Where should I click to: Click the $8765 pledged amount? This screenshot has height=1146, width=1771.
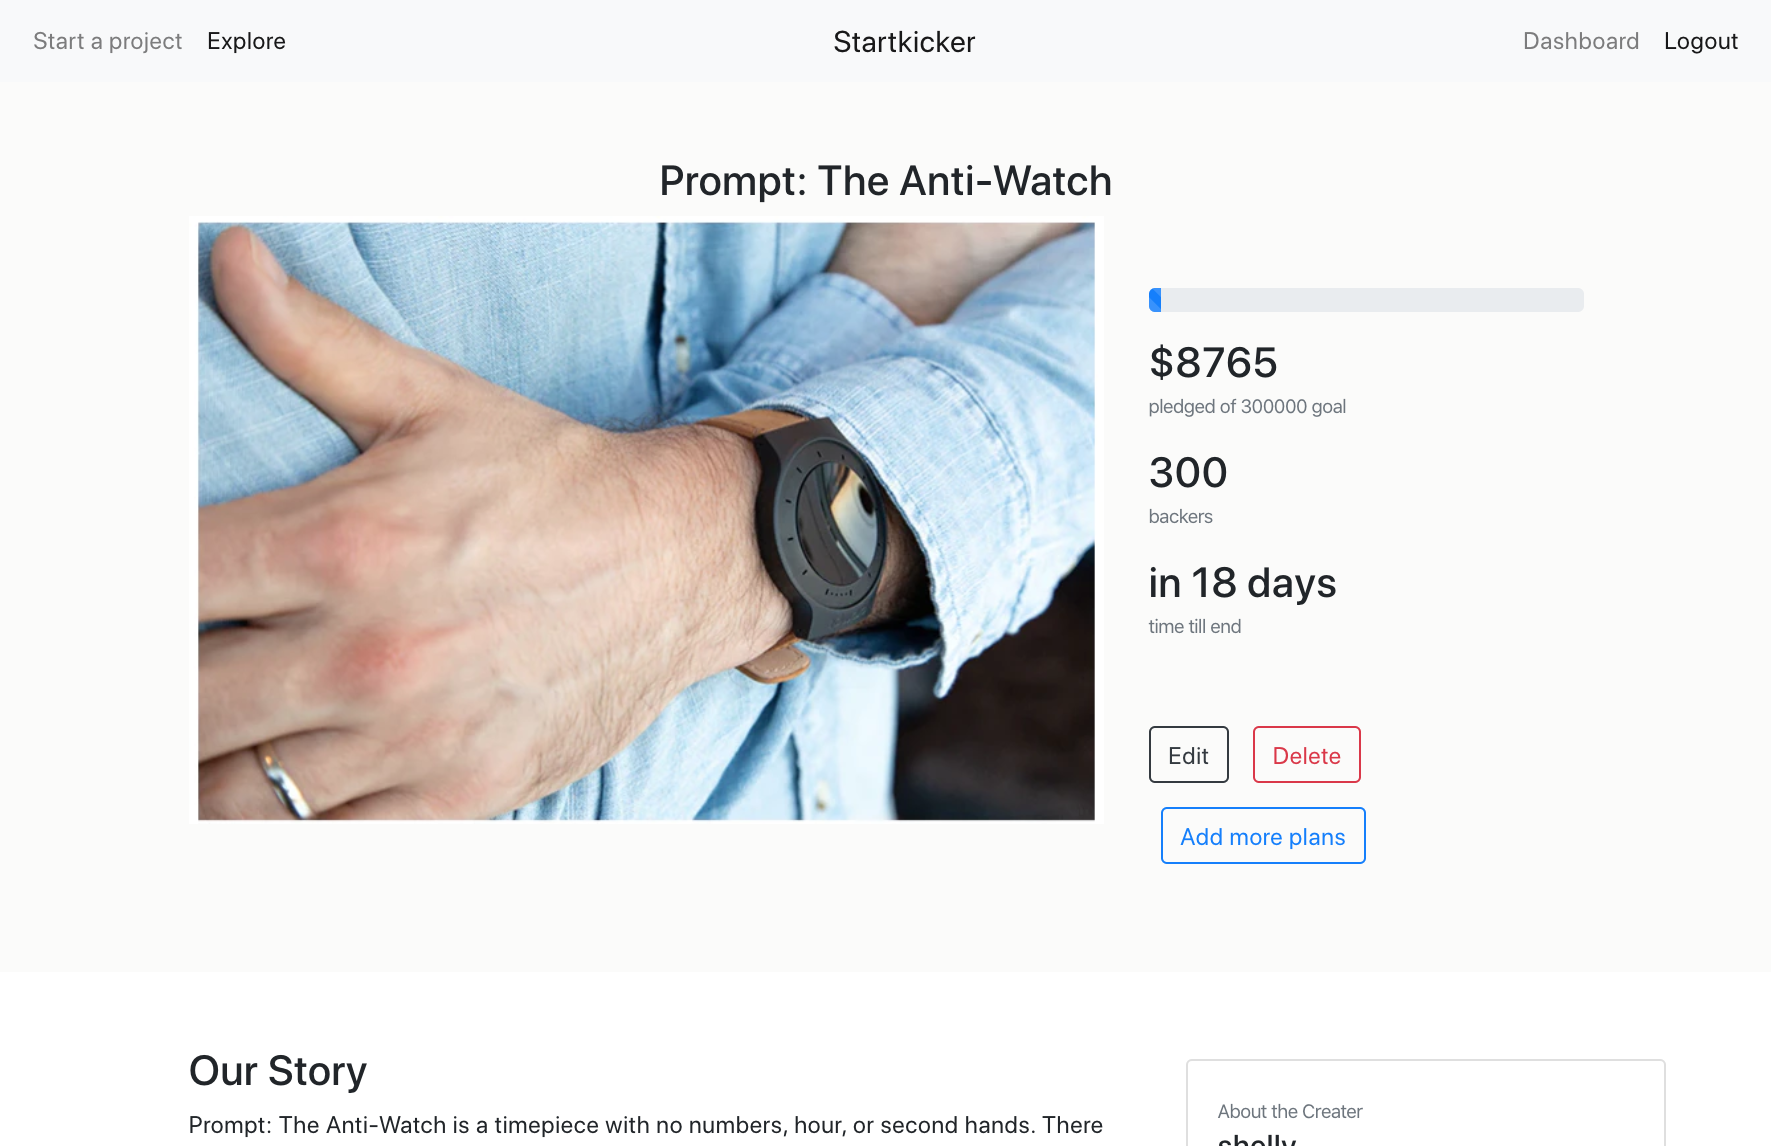tap(1213, 362)
